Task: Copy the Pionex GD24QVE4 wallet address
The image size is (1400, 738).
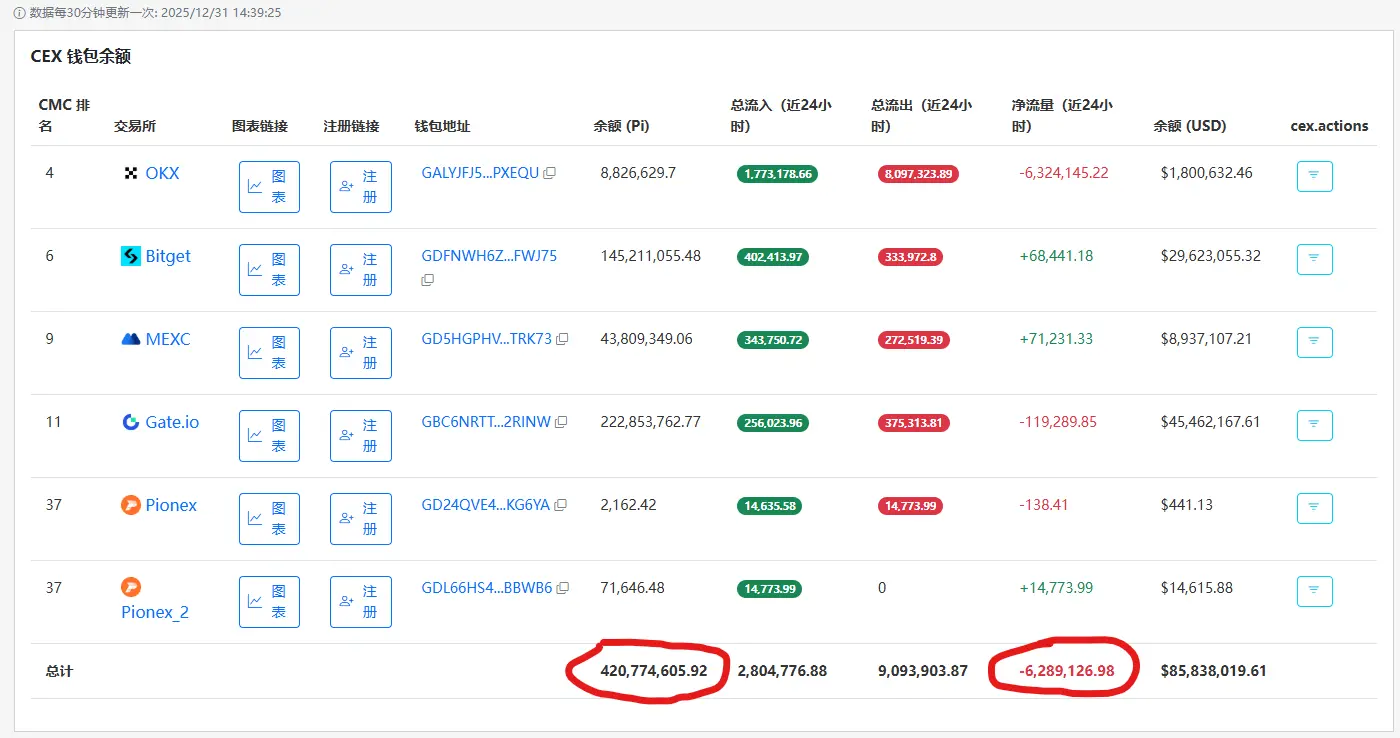Action: (560, 505)
